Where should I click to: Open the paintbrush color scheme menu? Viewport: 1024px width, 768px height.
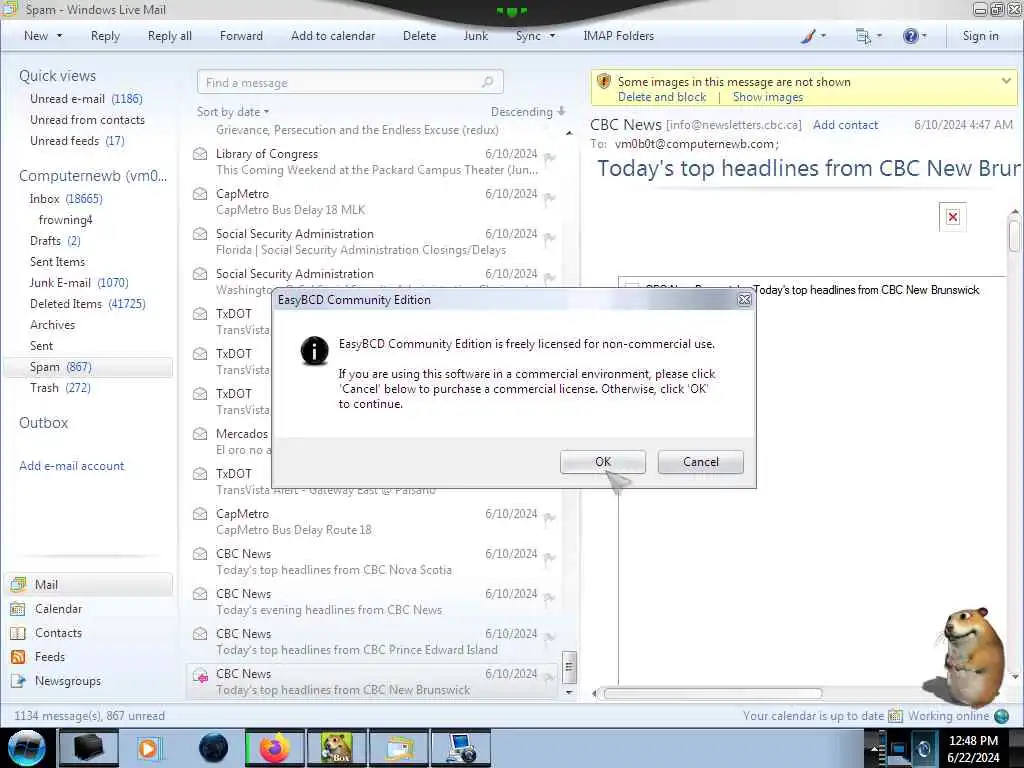(x=813, y=36)
